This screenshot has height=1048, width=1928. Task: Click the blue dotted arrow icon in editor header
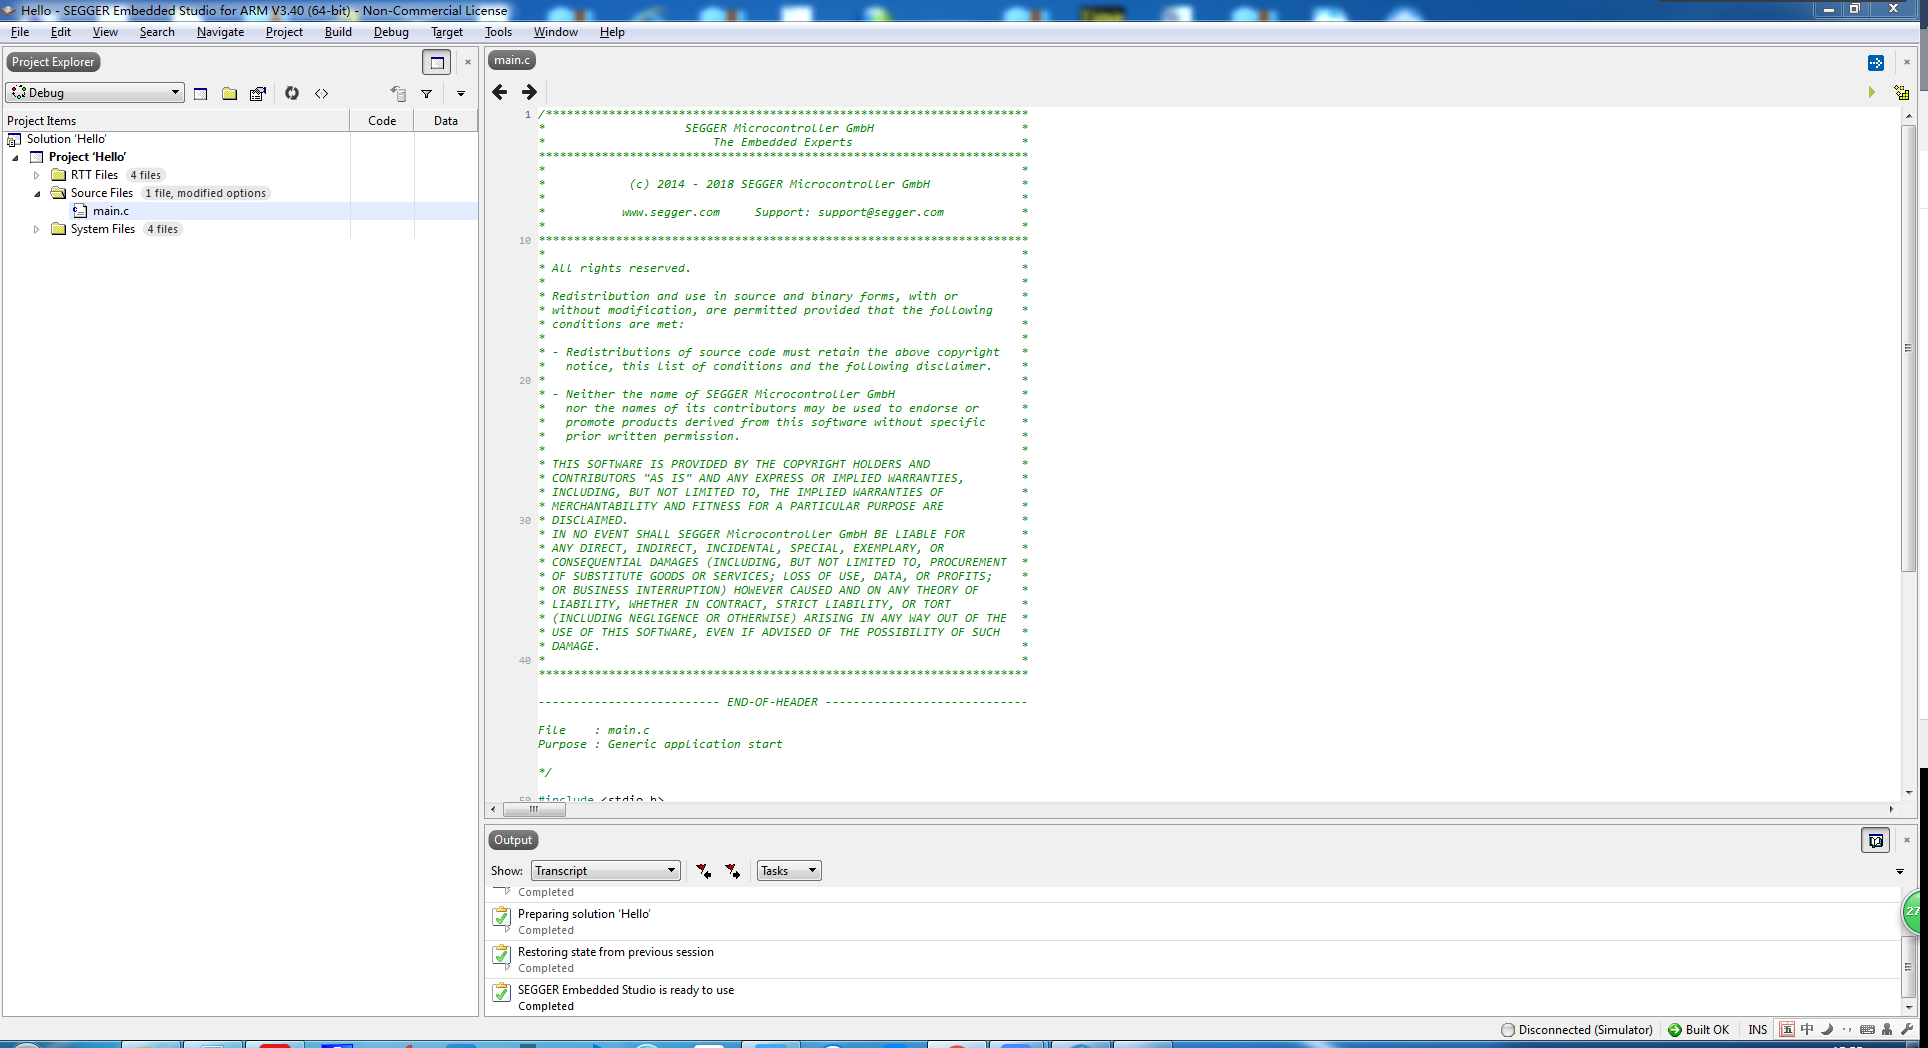point(1875,63)
